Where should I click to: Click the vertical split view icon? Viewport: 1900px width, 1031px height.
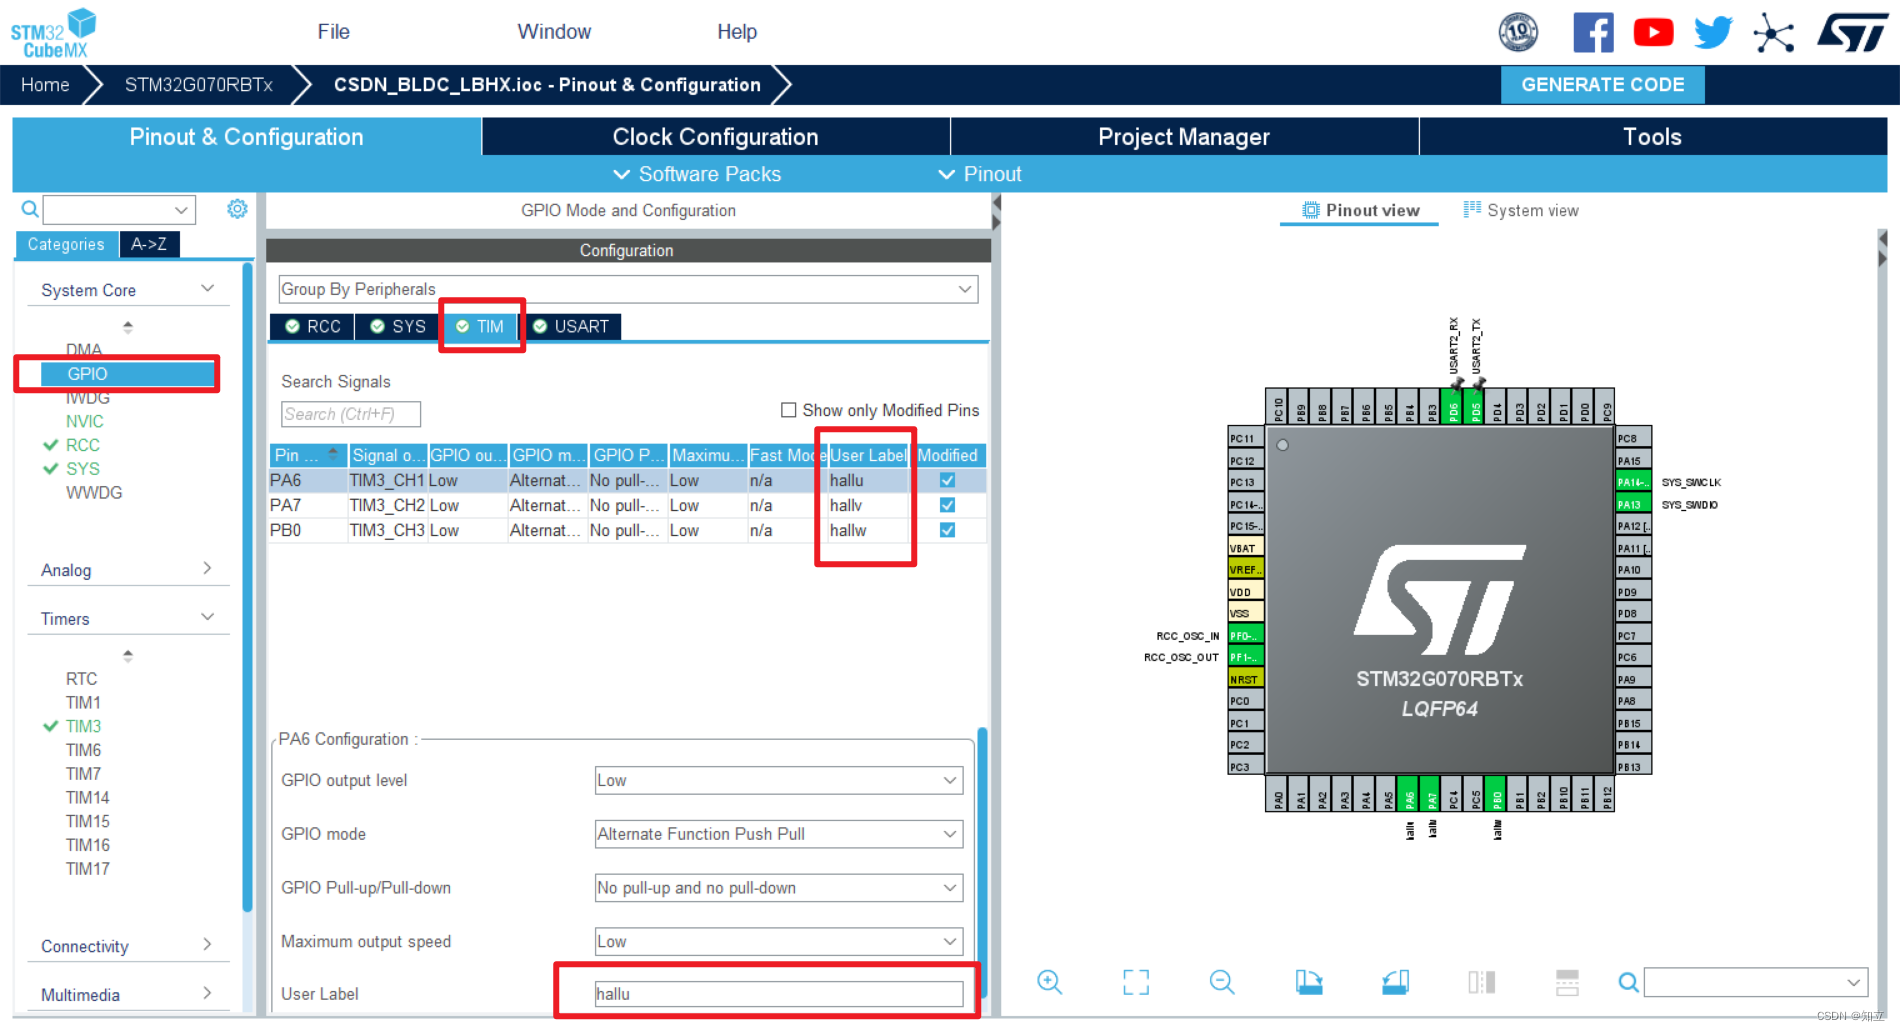point(1481,982)
